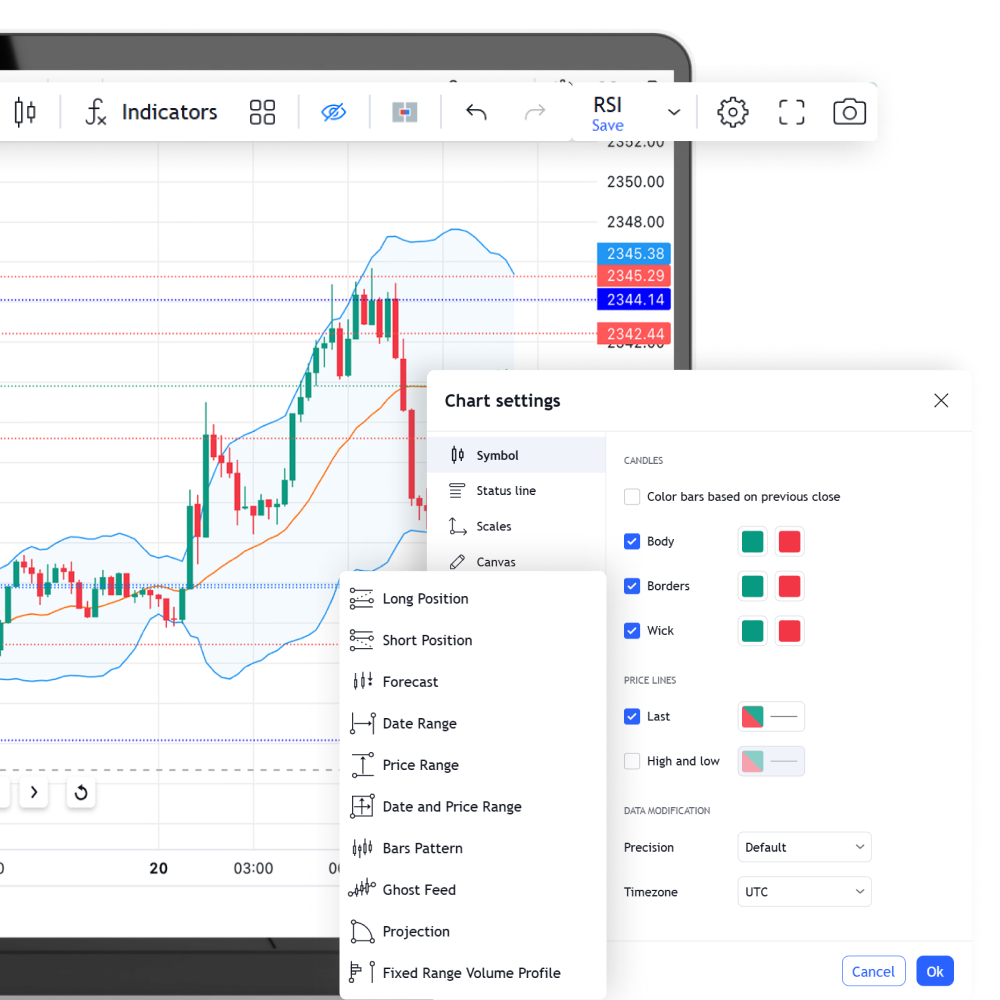Open the Timezone UTC dropdown
This screenshot has height=1000, width=1000.
(x=804, y=892)
